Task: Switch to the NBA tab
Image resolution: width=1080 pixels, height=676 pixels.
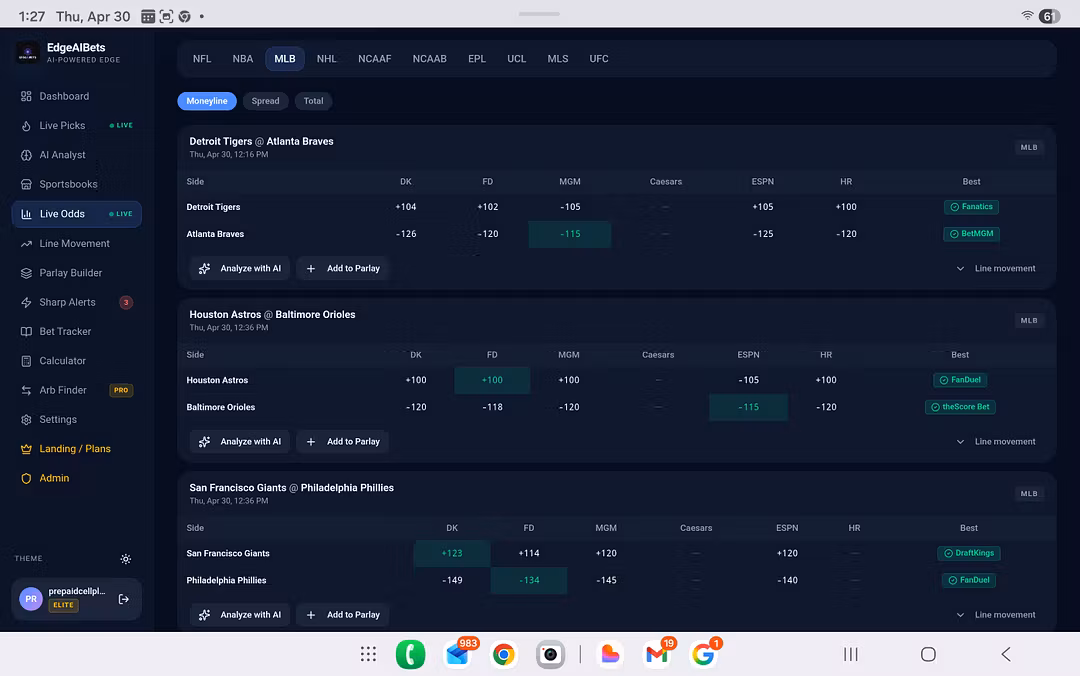Action: [242, 59]
